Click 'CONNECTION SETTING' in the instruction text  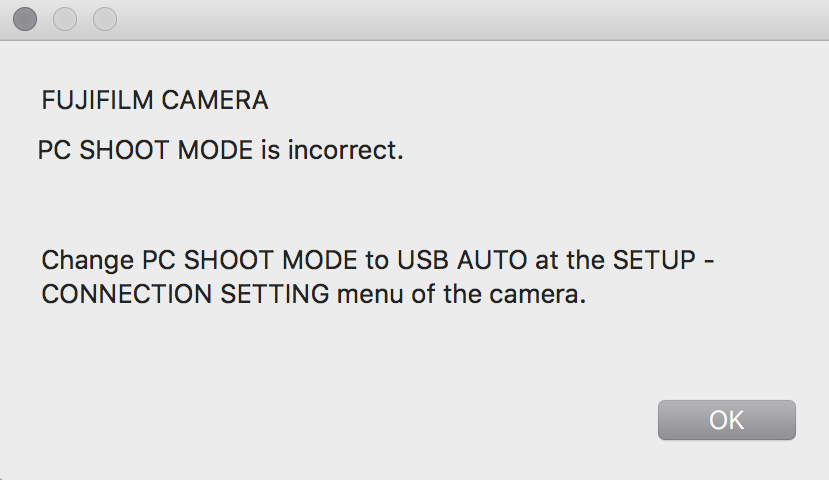click(x=186, y=297)
